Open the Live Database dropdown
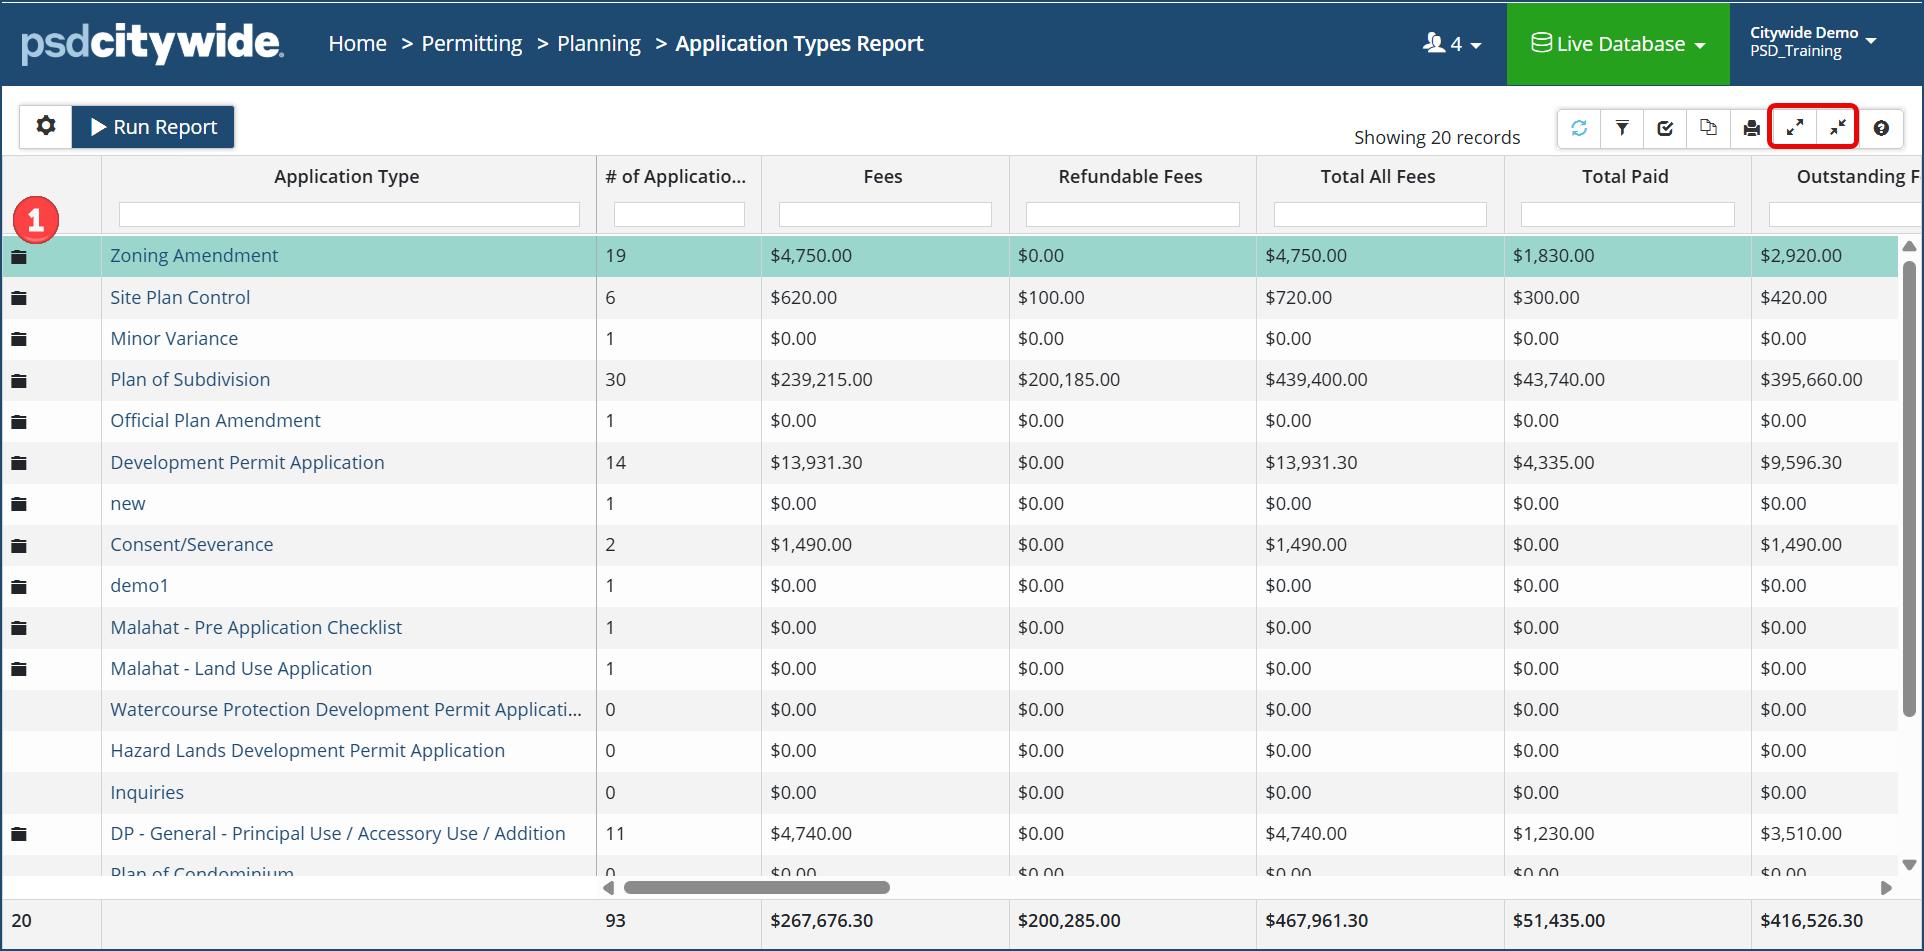 [1617, 44]
